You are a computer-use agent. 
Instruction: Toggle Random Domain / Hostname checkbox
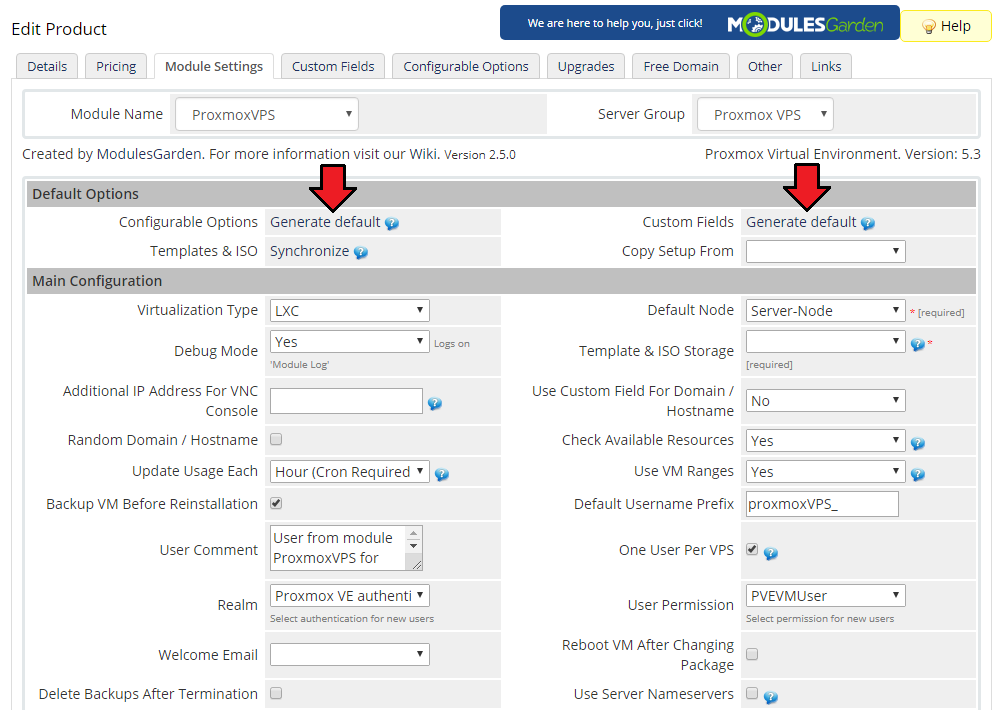(276, 439)
